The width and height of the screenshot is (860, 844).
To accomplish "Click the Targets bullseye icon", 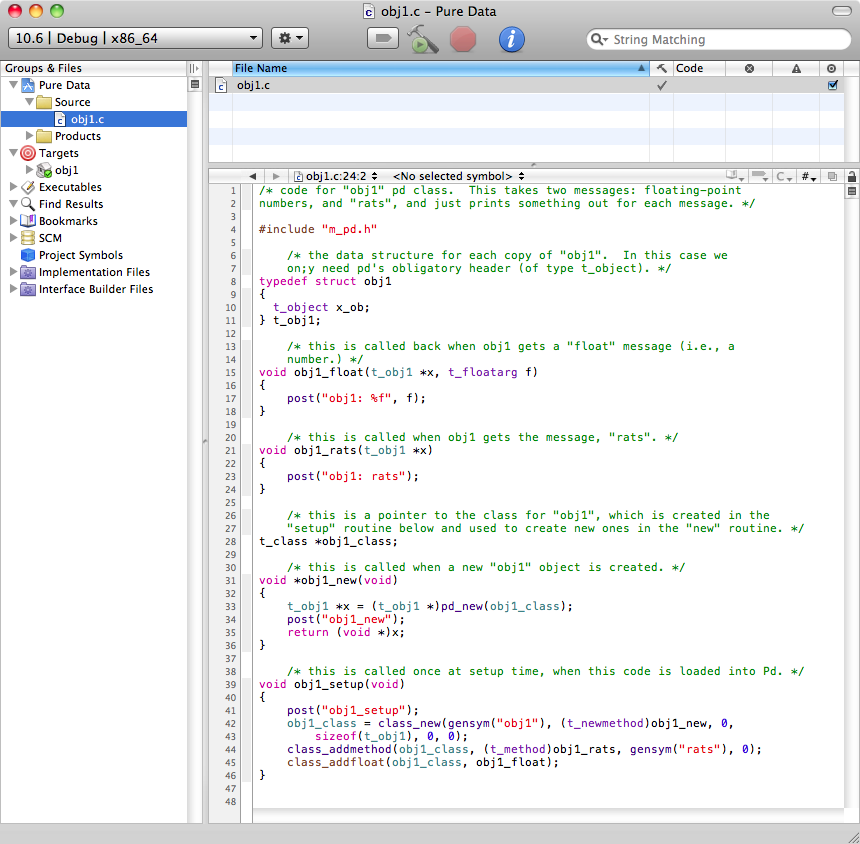I will click(28, 153).
